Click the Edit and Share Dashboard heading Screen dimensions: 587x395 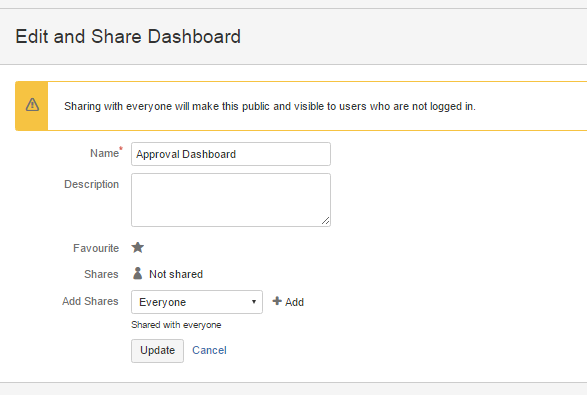128,37
